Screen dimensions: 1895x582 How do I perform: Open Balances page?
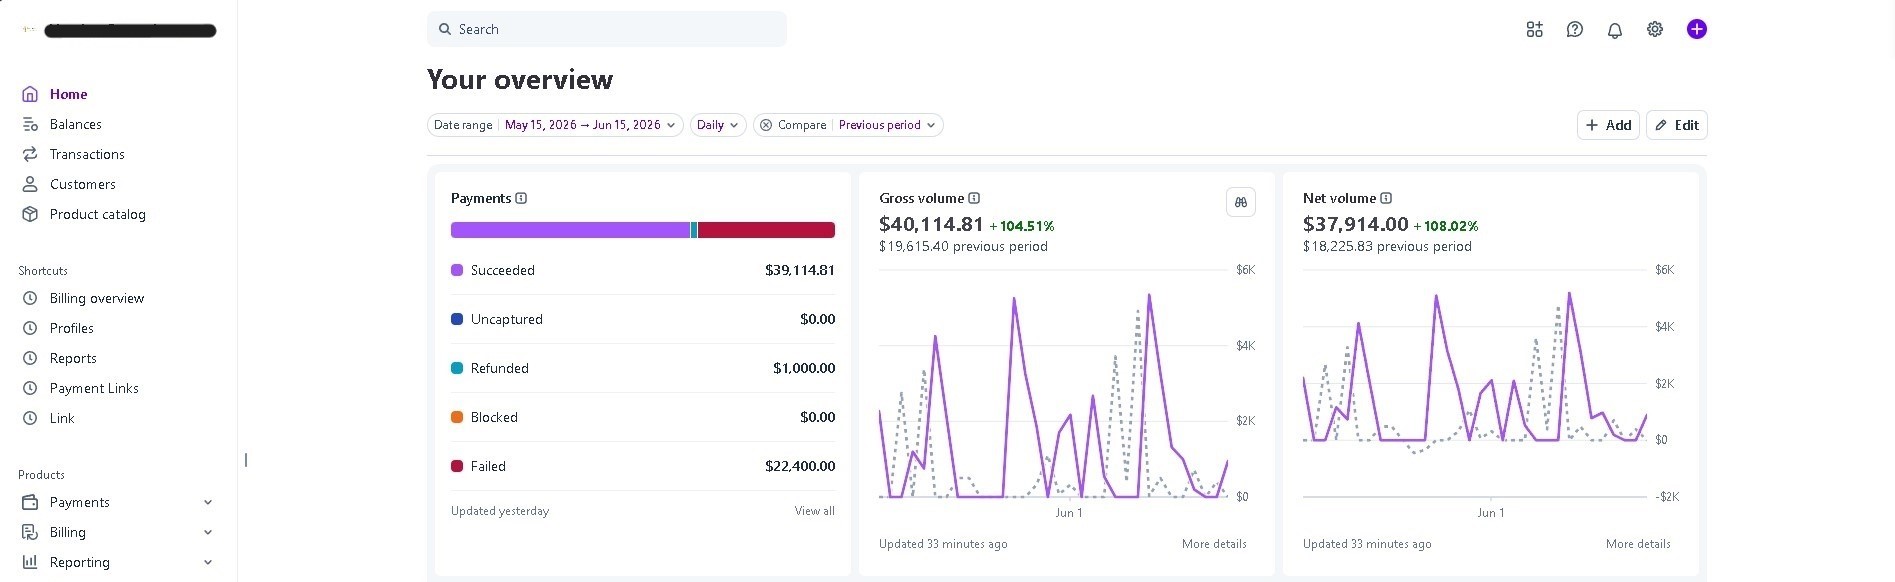pyautogui.click(x=76, y=124)
